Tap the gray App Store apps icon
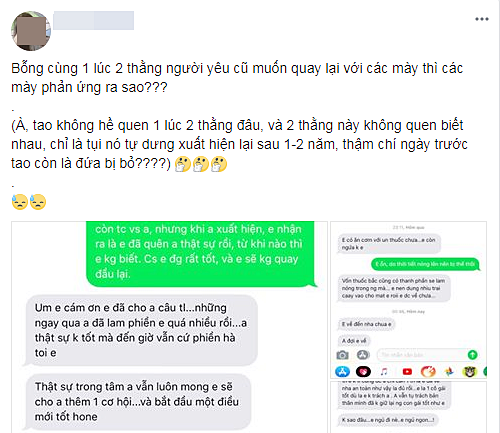Viewport: 500px width, 433px height. tap(363, 355)
